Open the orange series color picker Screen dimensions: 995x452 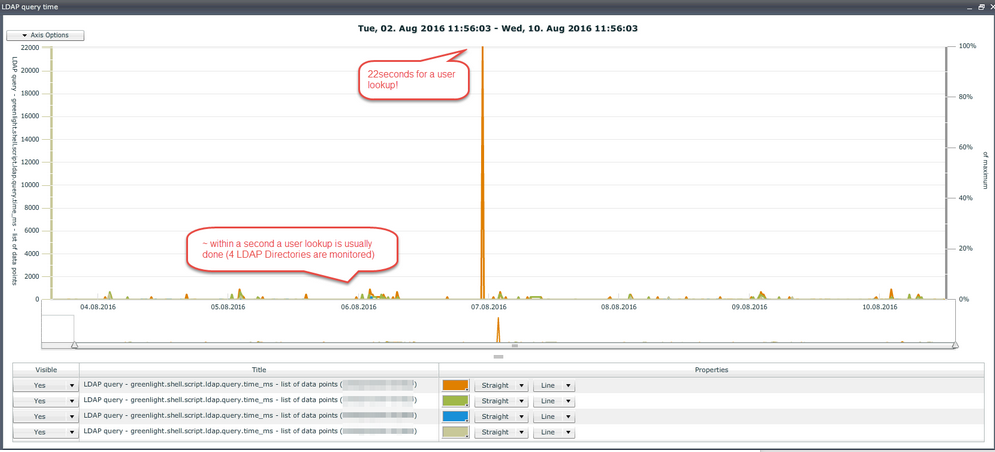click(456, 385)
